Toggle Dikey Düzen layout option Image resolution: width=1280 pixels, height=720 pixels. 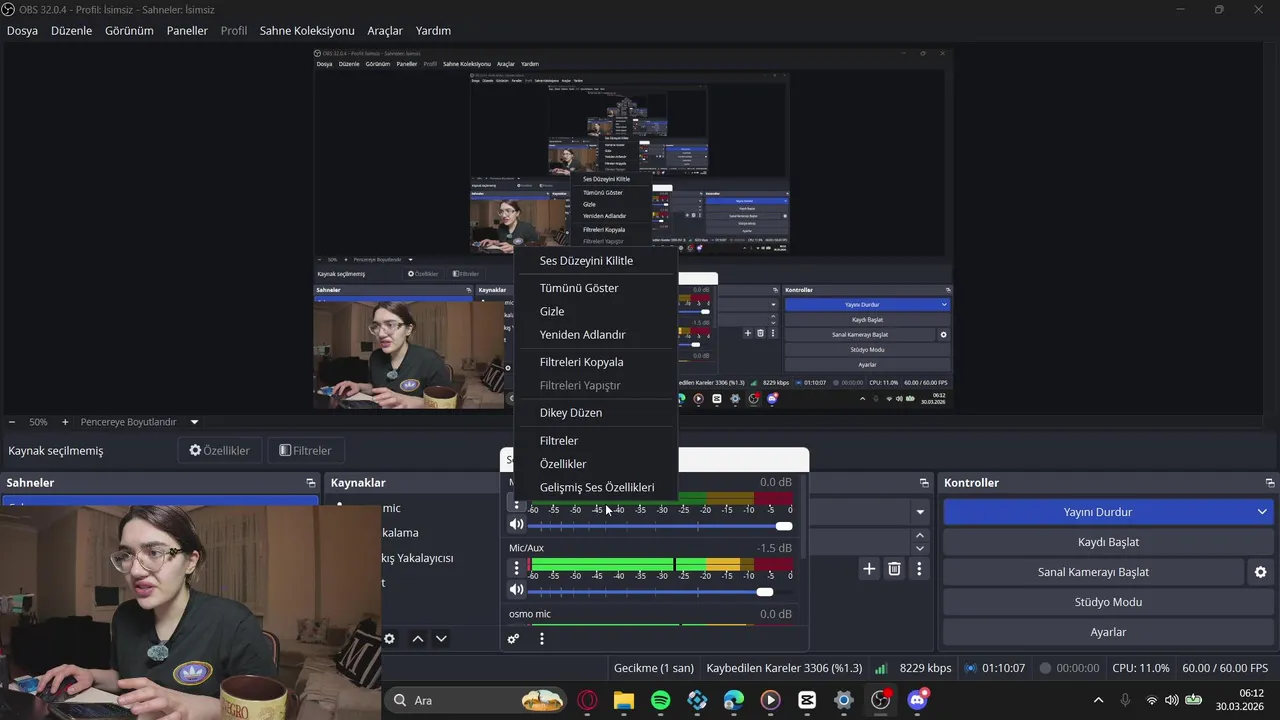pos(571,413)
